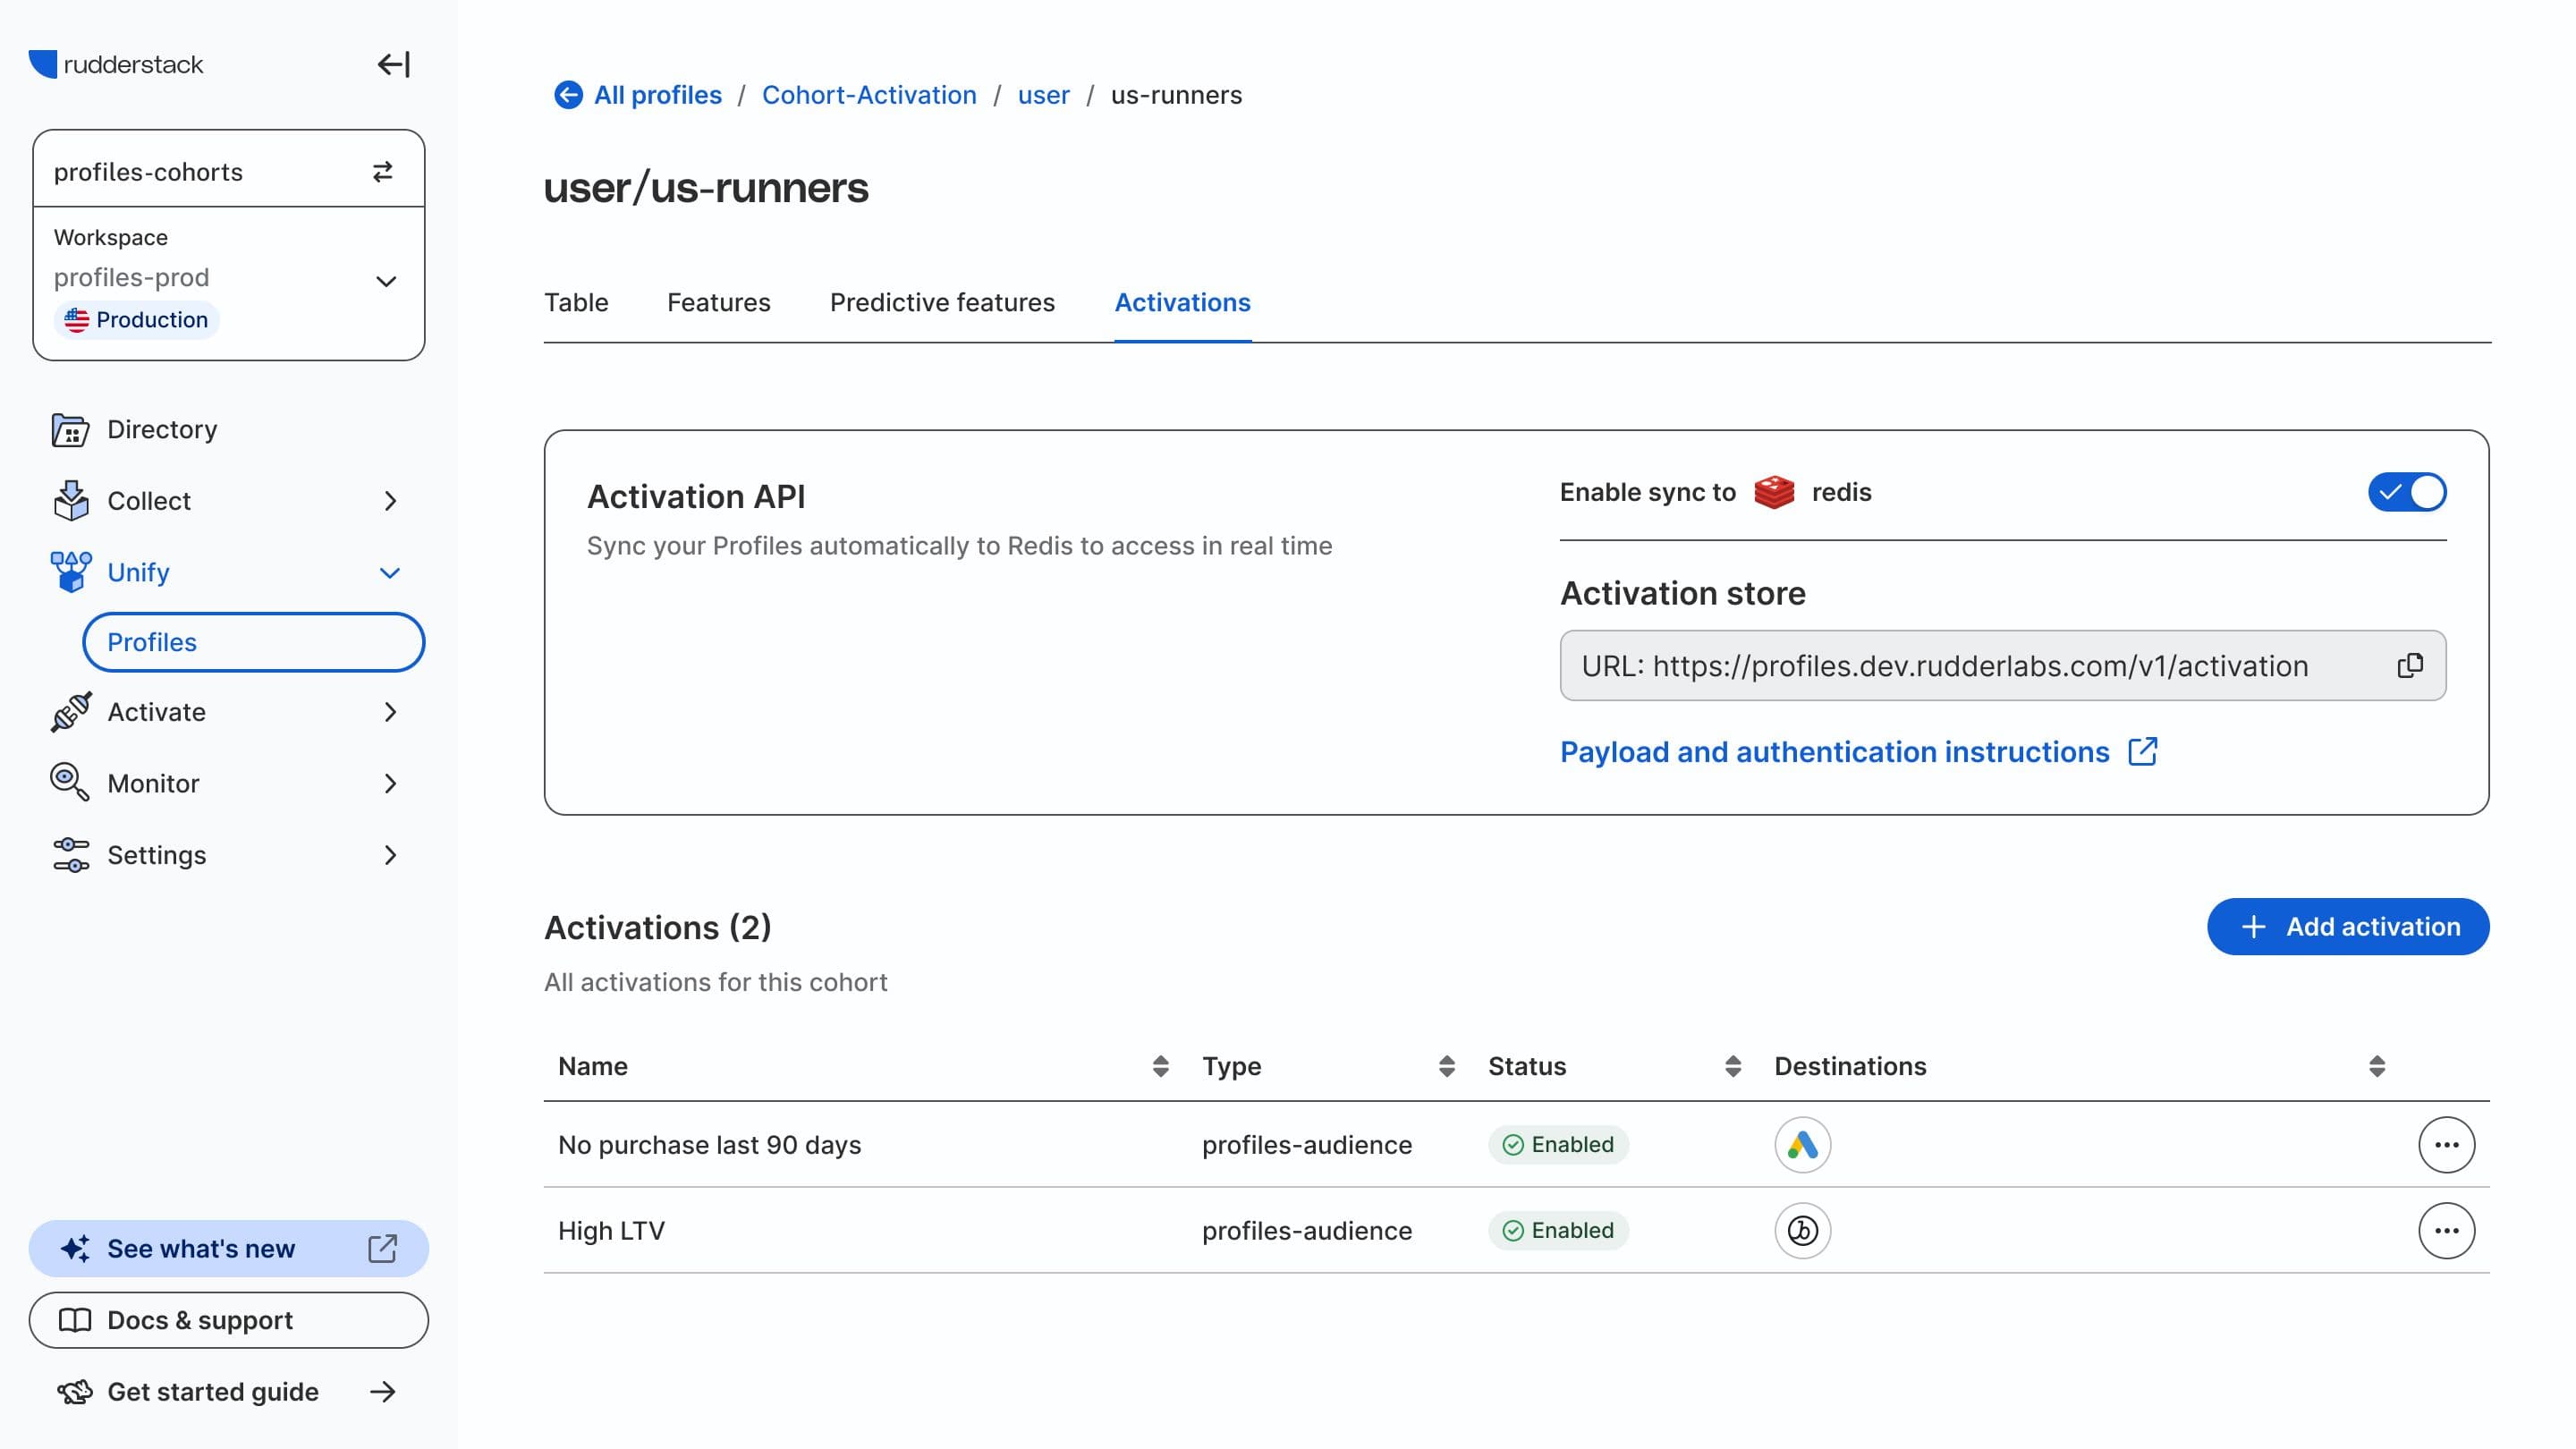The image size is (2576, 1449).
Task: Disable sync to redis toggle
Action: [x=2406, y=492]
